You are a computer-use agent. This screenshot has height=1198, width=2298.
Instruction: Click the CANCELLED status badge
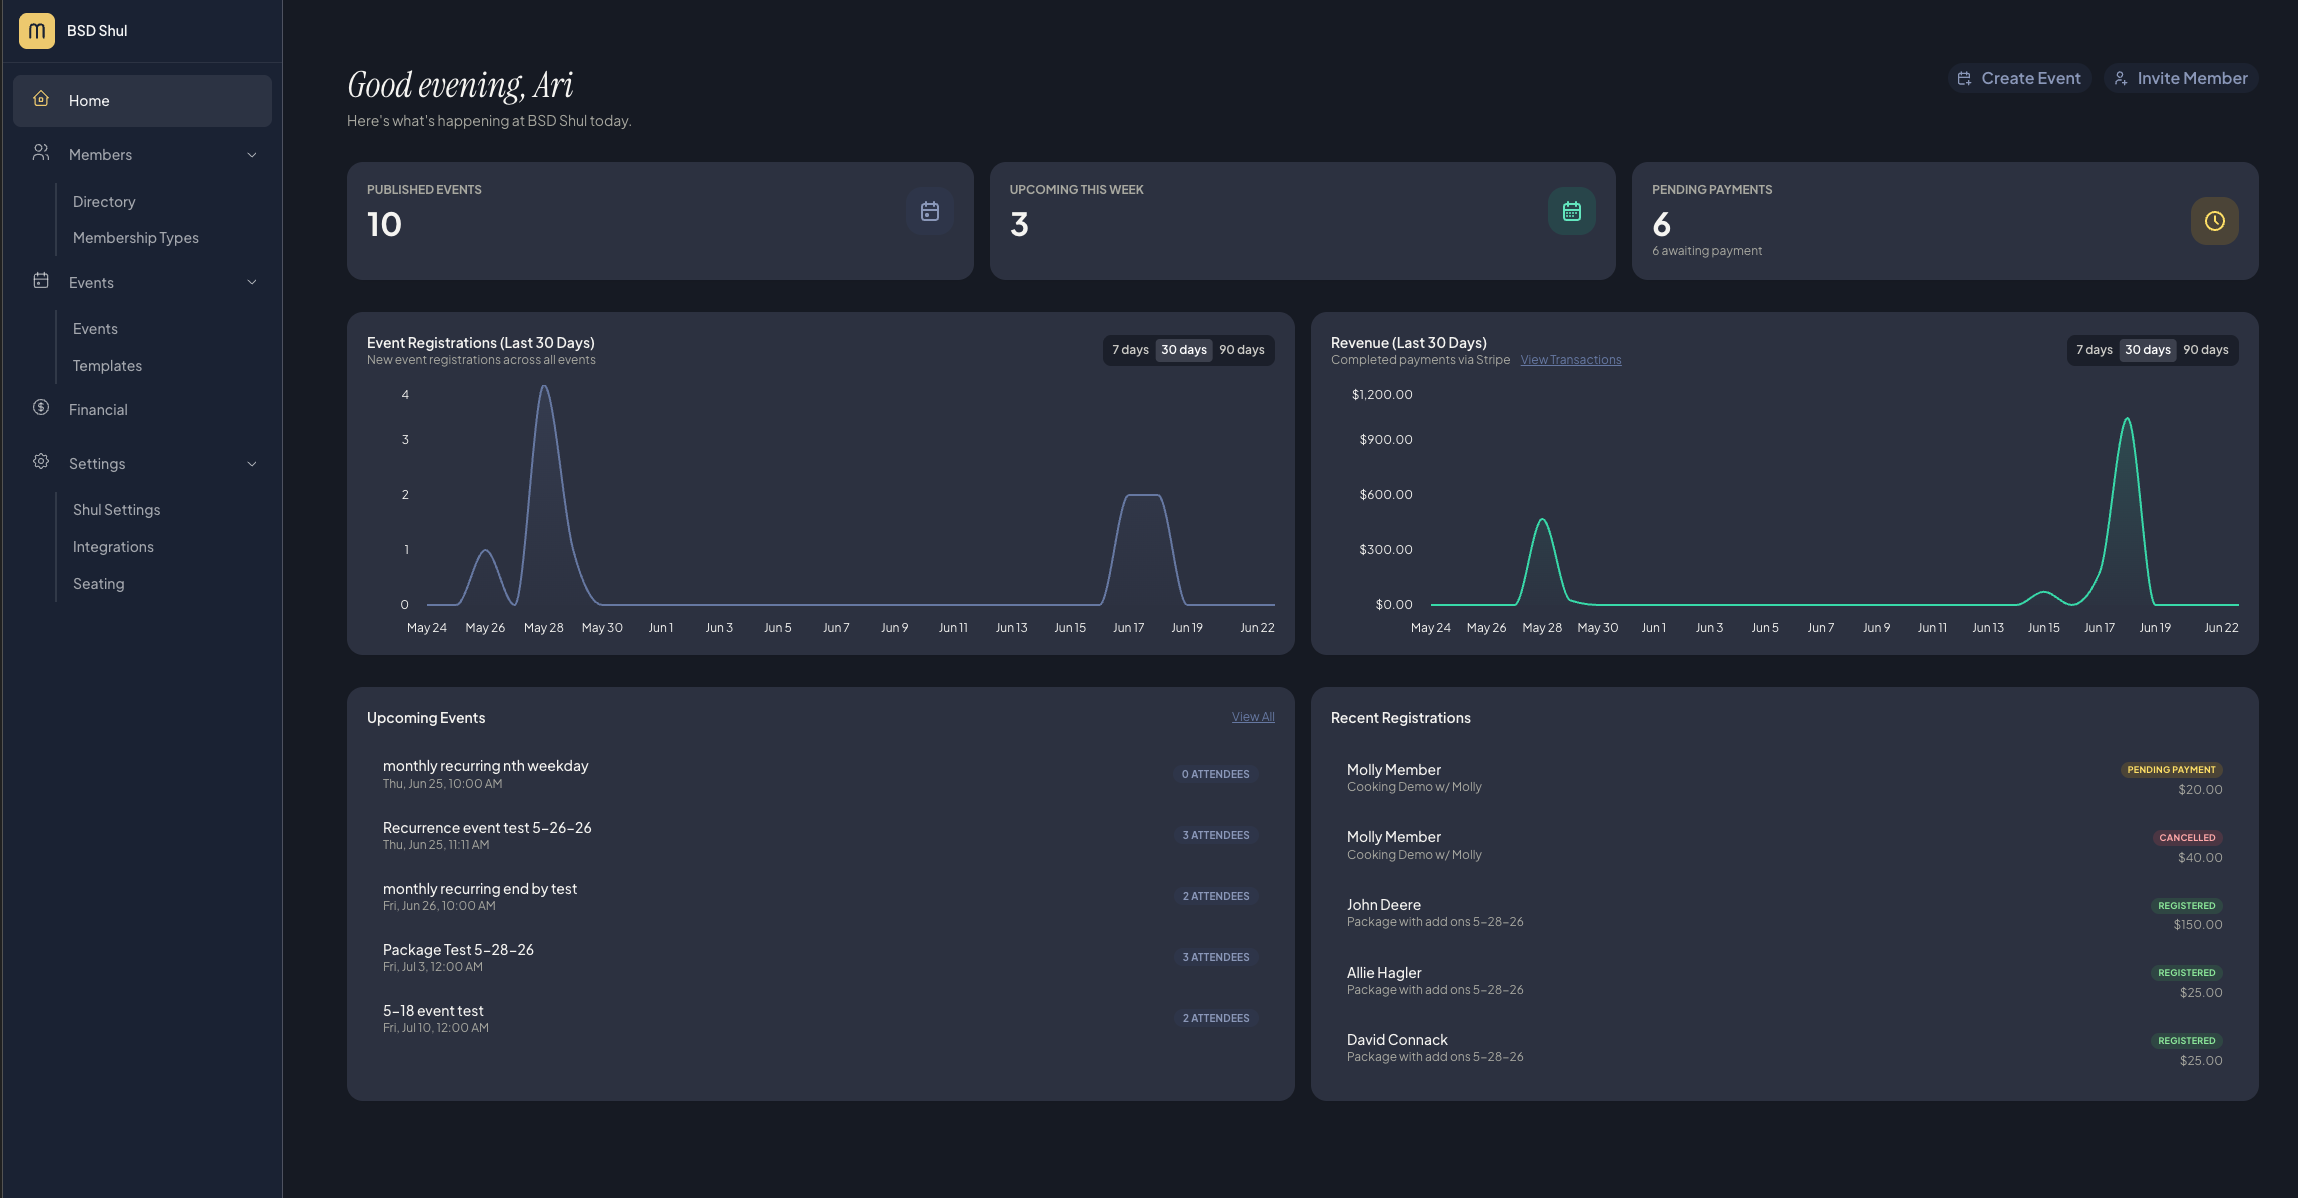coord(2187,838)
